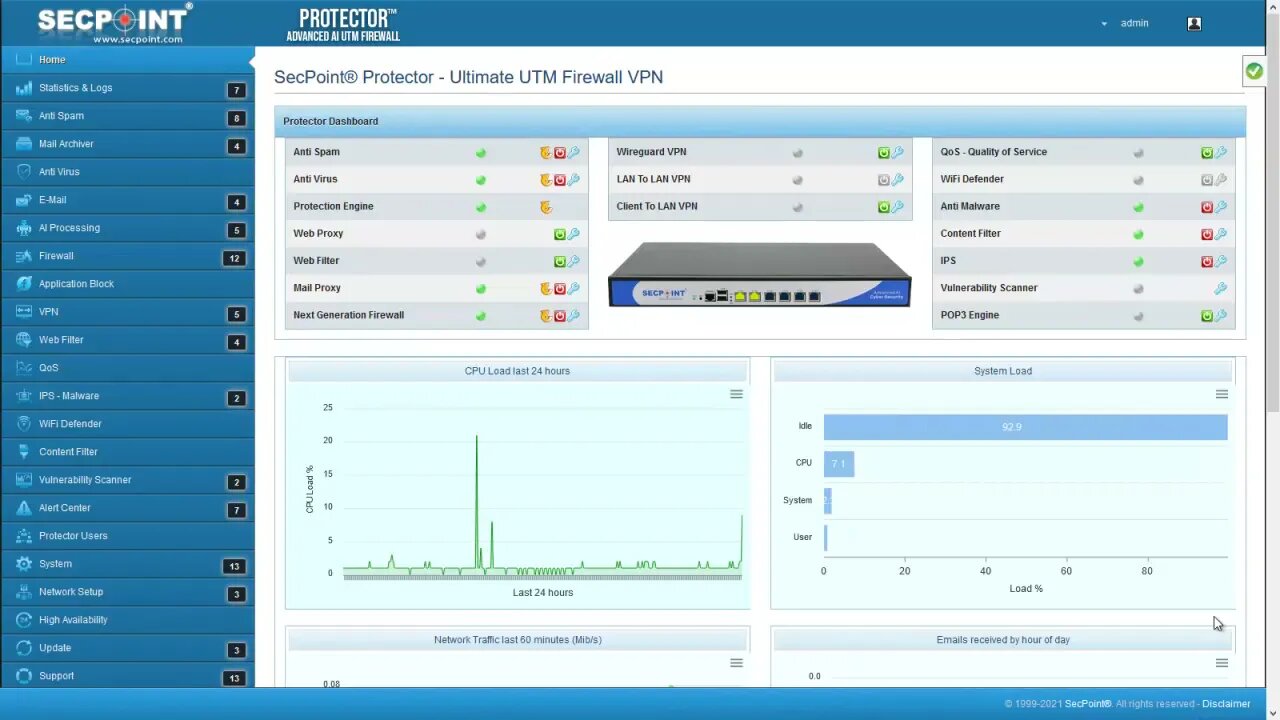The height and width of the screenshot is (720, 1280).
Task: Open Support sidebar item
Action: pyautogui.click(x=128, y=676)
